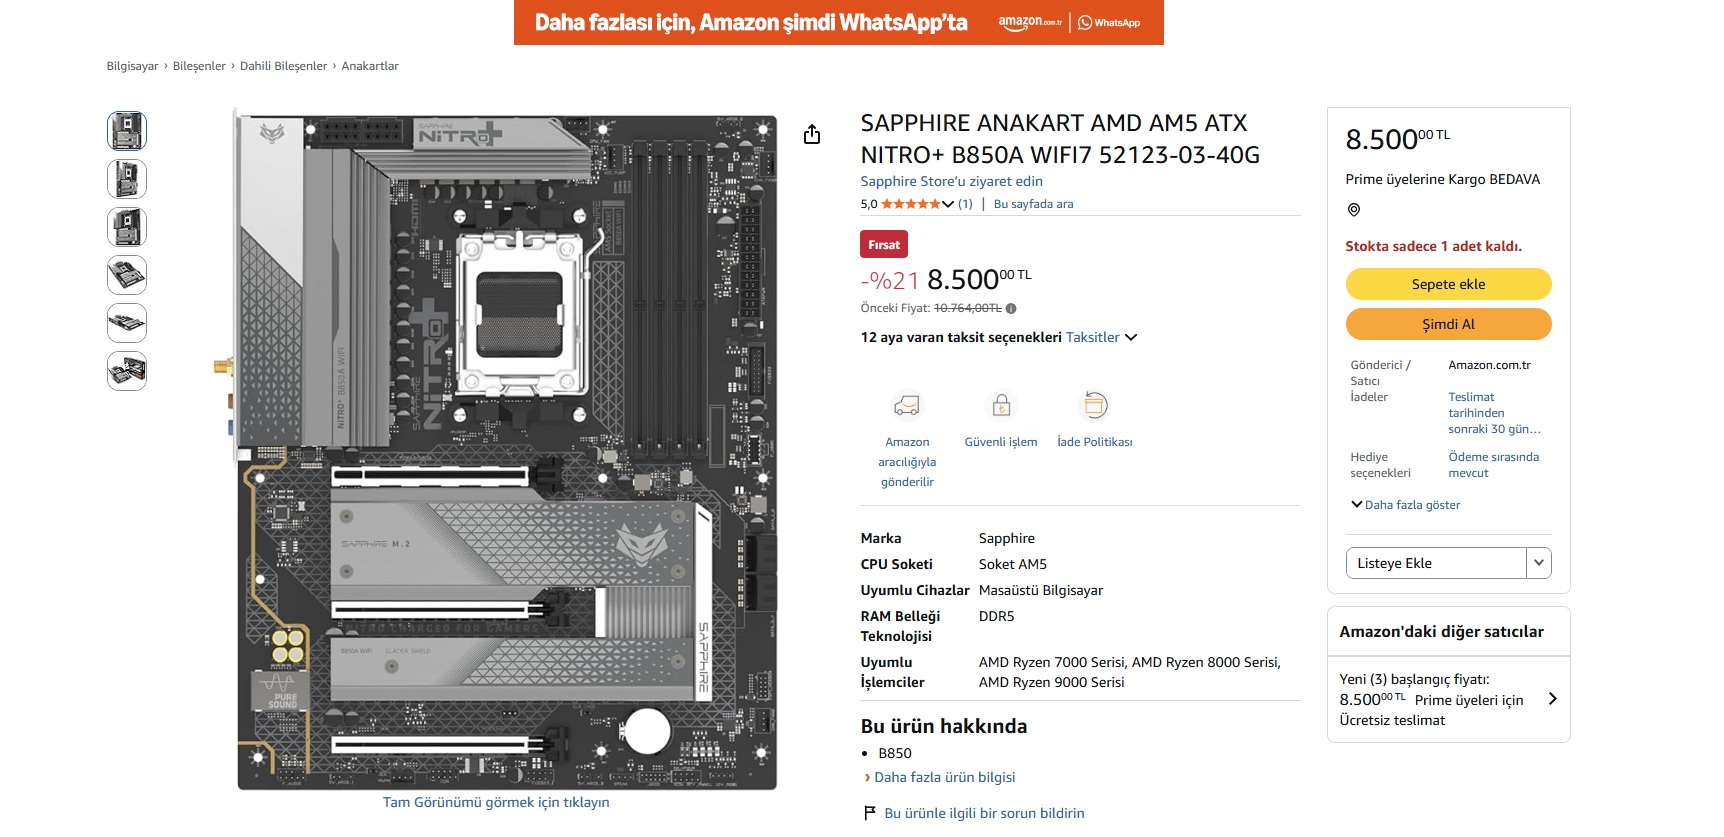Click the return policy box icon
The height and width of the screenshot is (837, 1724).
pos(1095,405)
